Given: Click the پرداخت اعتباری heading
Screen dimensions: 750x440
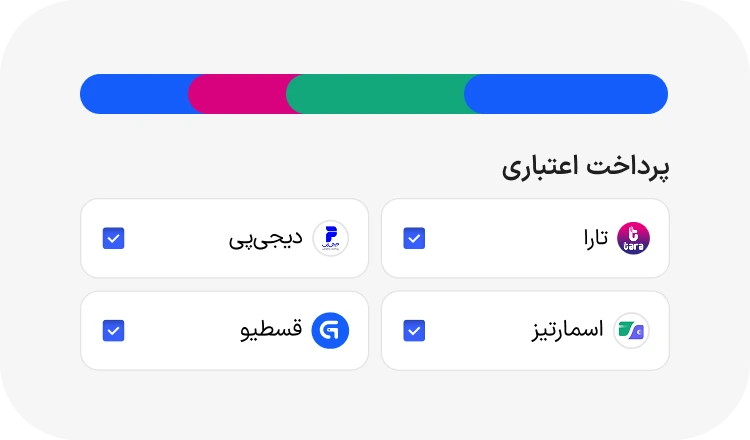Looking at the screenshot, I should coord(585,167).
